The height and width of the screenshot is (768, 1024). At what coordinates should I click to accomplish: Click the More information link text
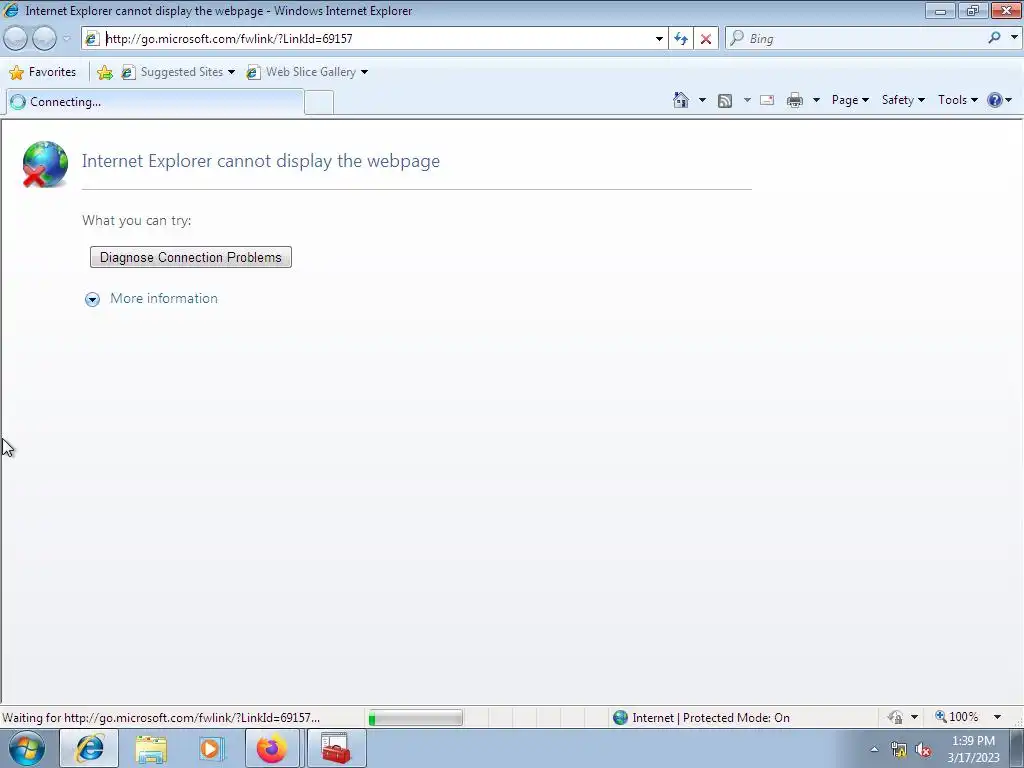[164, 298]
